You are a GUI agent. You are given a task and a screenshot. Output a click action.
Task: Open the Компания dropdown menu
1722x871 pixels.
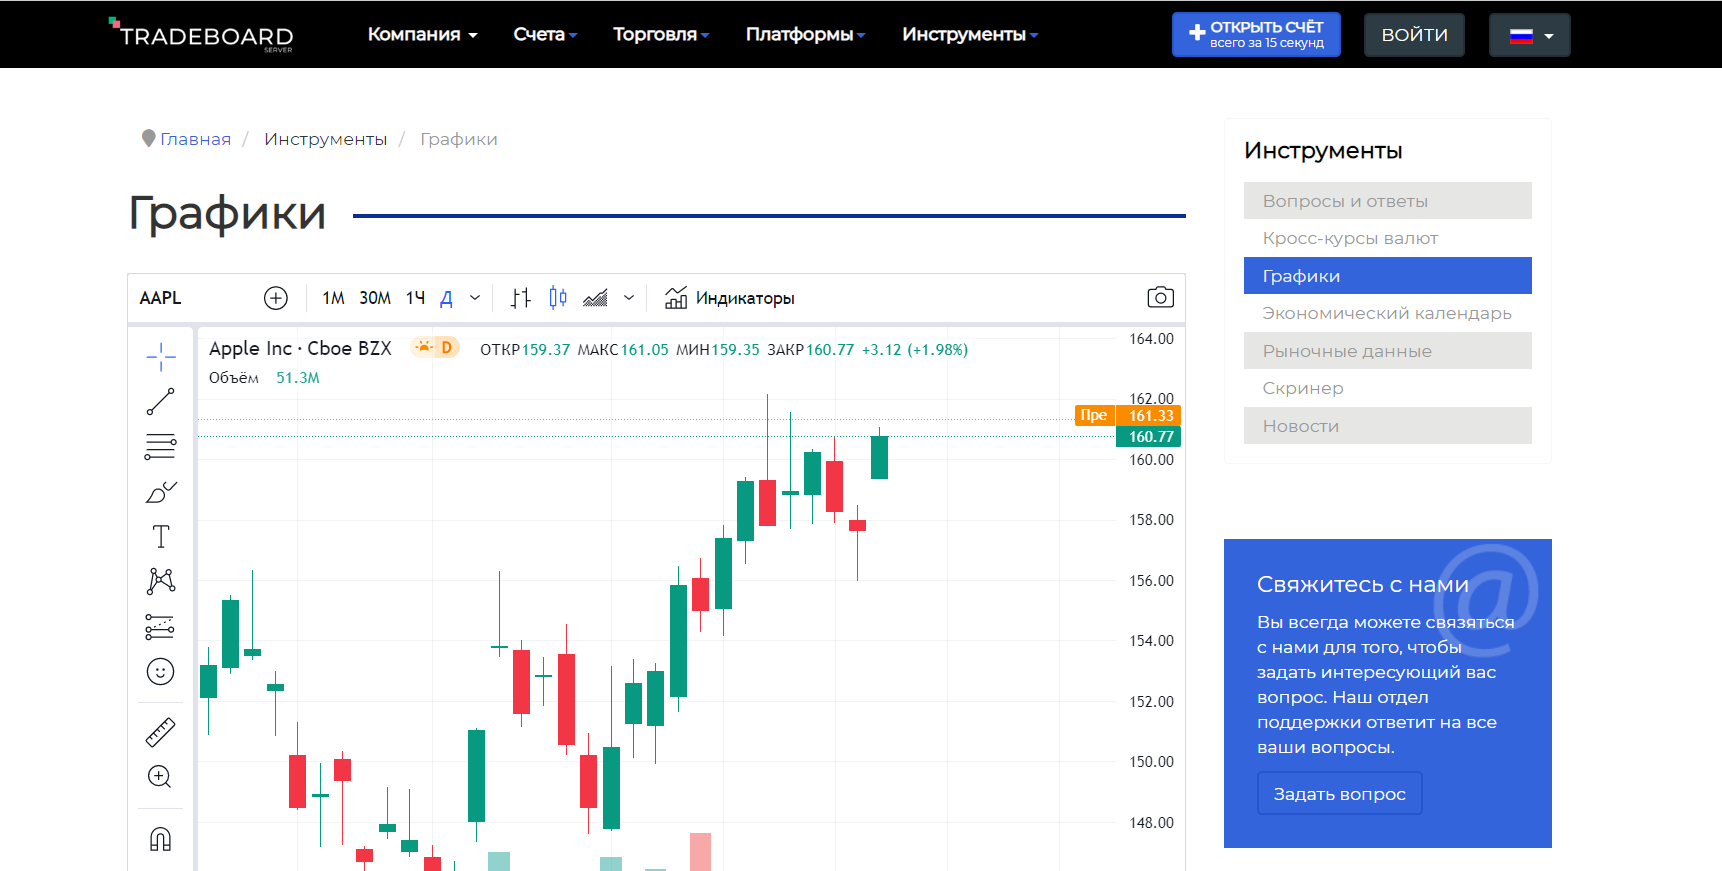coord(422,35)
